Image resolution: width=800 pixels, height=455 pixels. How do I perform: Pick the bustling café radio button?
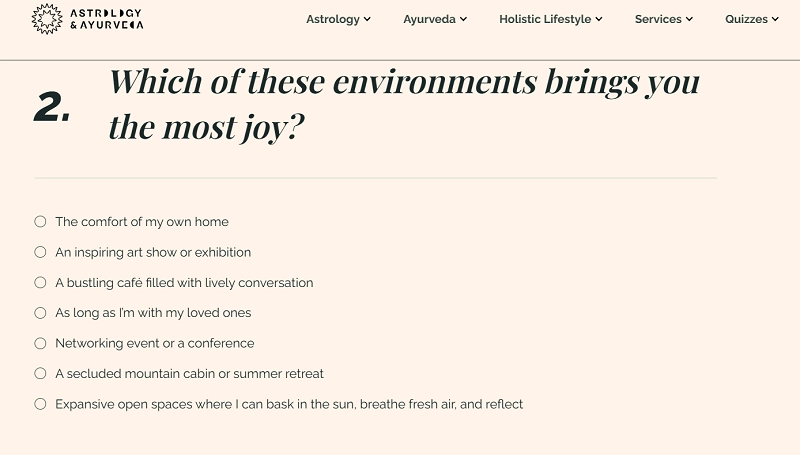[40, 283]
